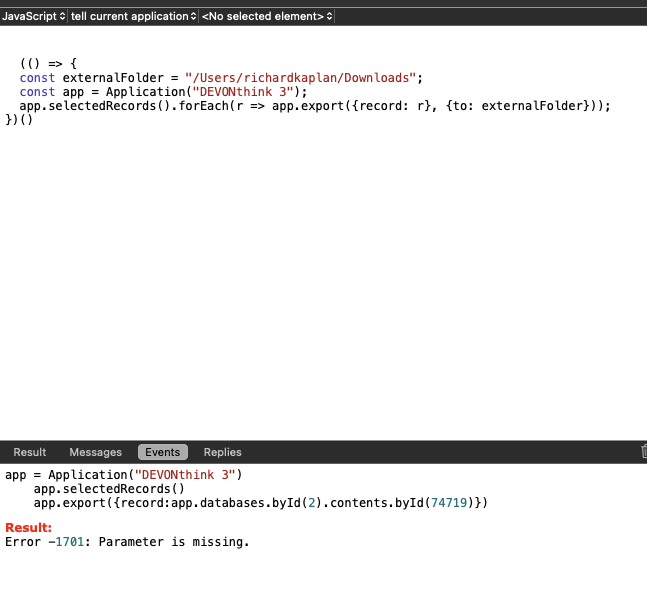Screen dimensions: 647x612
Task: Open the '<No selected element>' navigation dropdown
Action: click(x=267, y=16)
